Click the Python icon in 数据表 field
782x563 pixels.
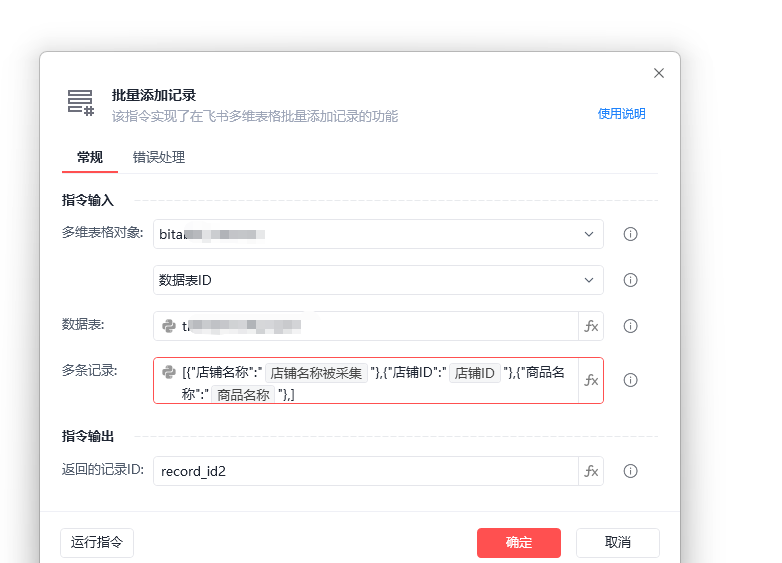click(x=169, y=326)
